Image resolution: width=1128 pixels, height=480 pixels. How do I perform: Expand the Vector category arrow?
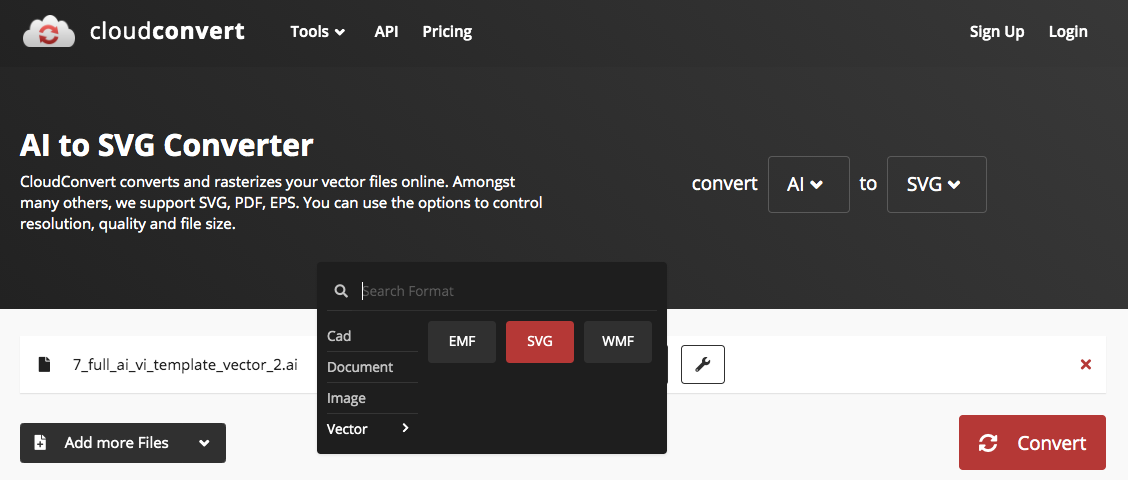click(405, 428)
